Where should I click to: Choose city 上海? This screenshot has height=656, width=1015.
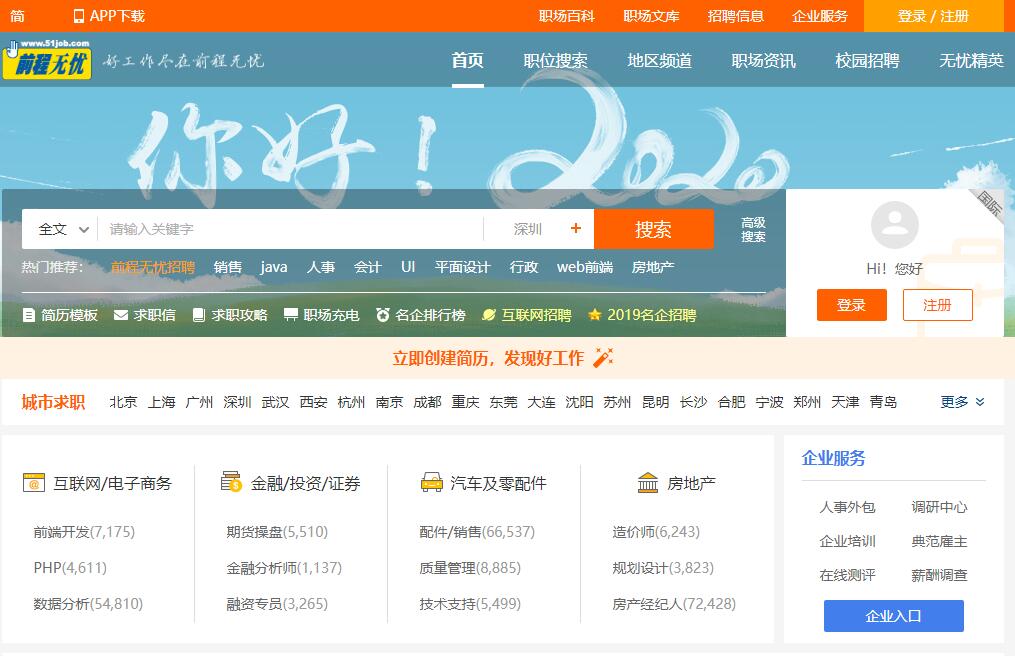tap(161, 402)
